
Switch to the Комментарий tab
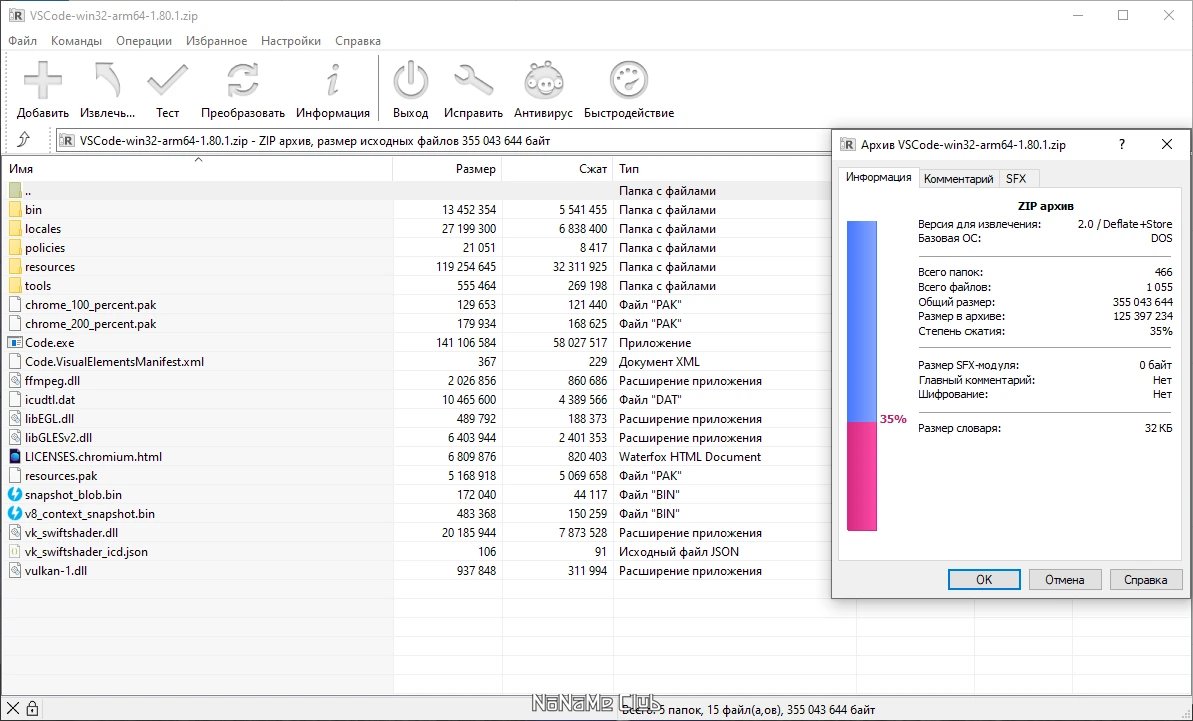pos(958,179)
